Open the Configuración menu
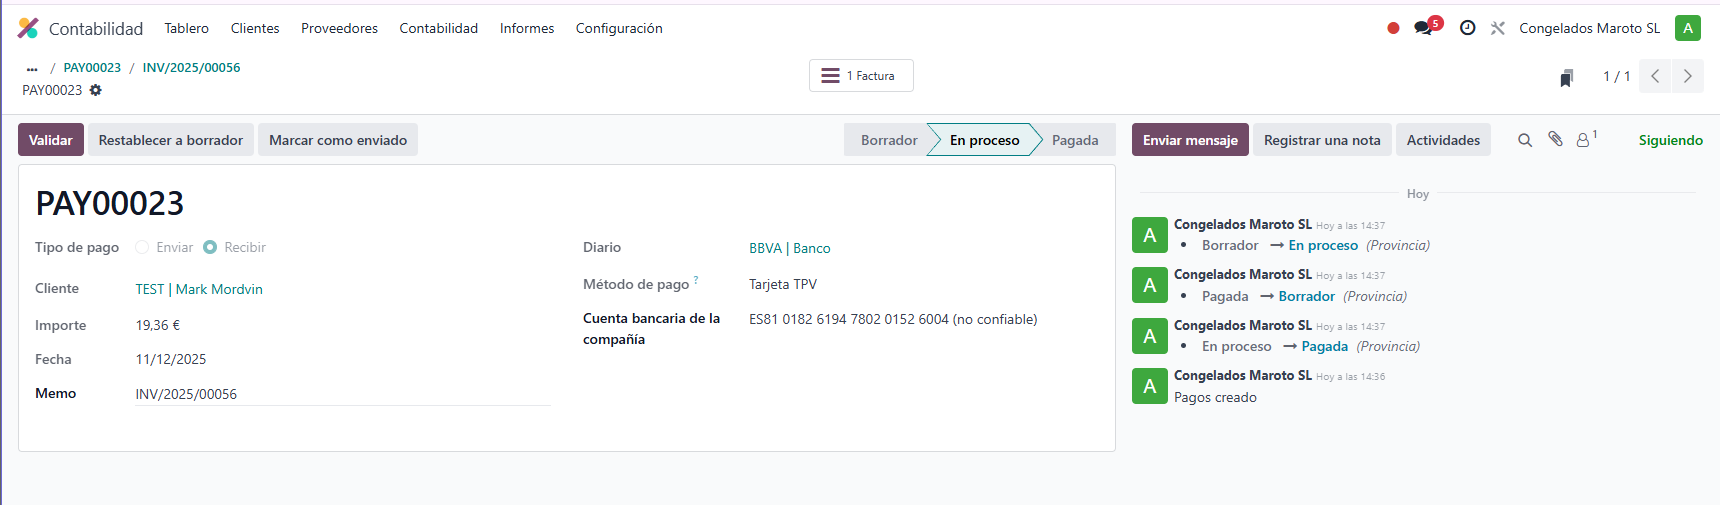 (x=618, y=28)
